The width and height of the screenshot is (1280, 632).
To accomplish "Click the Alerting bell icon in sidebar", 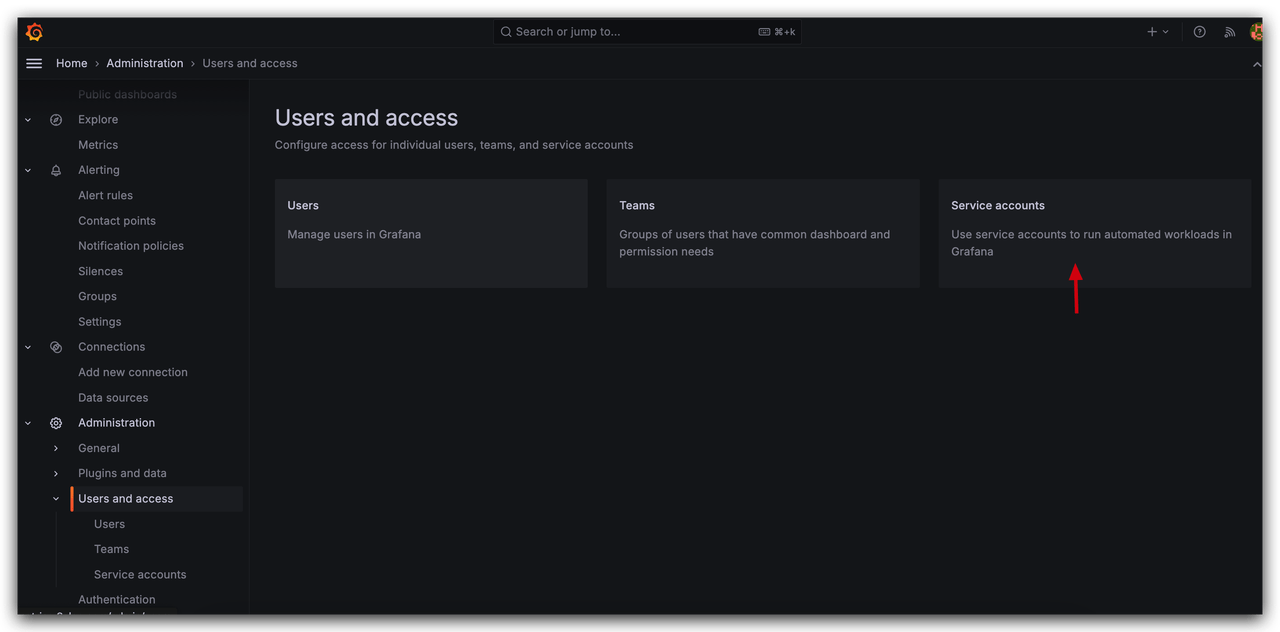I will [56, 171].
